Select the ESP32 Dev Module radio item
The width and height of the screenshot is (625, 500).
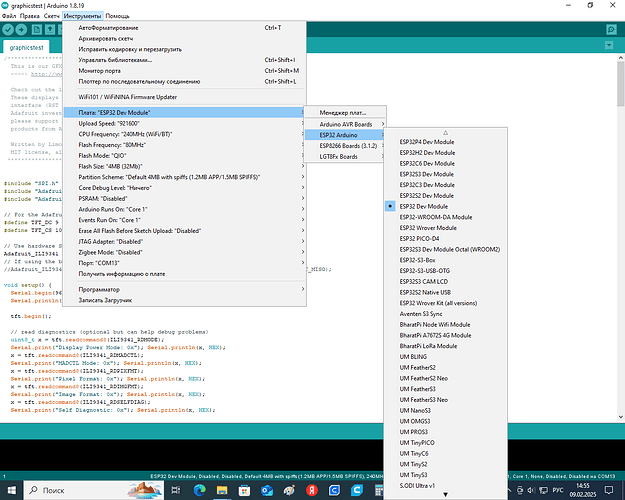click(x=445, y=207)
